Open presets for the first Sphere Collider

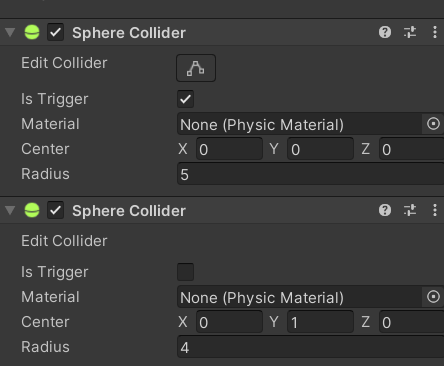click(410, 32)
